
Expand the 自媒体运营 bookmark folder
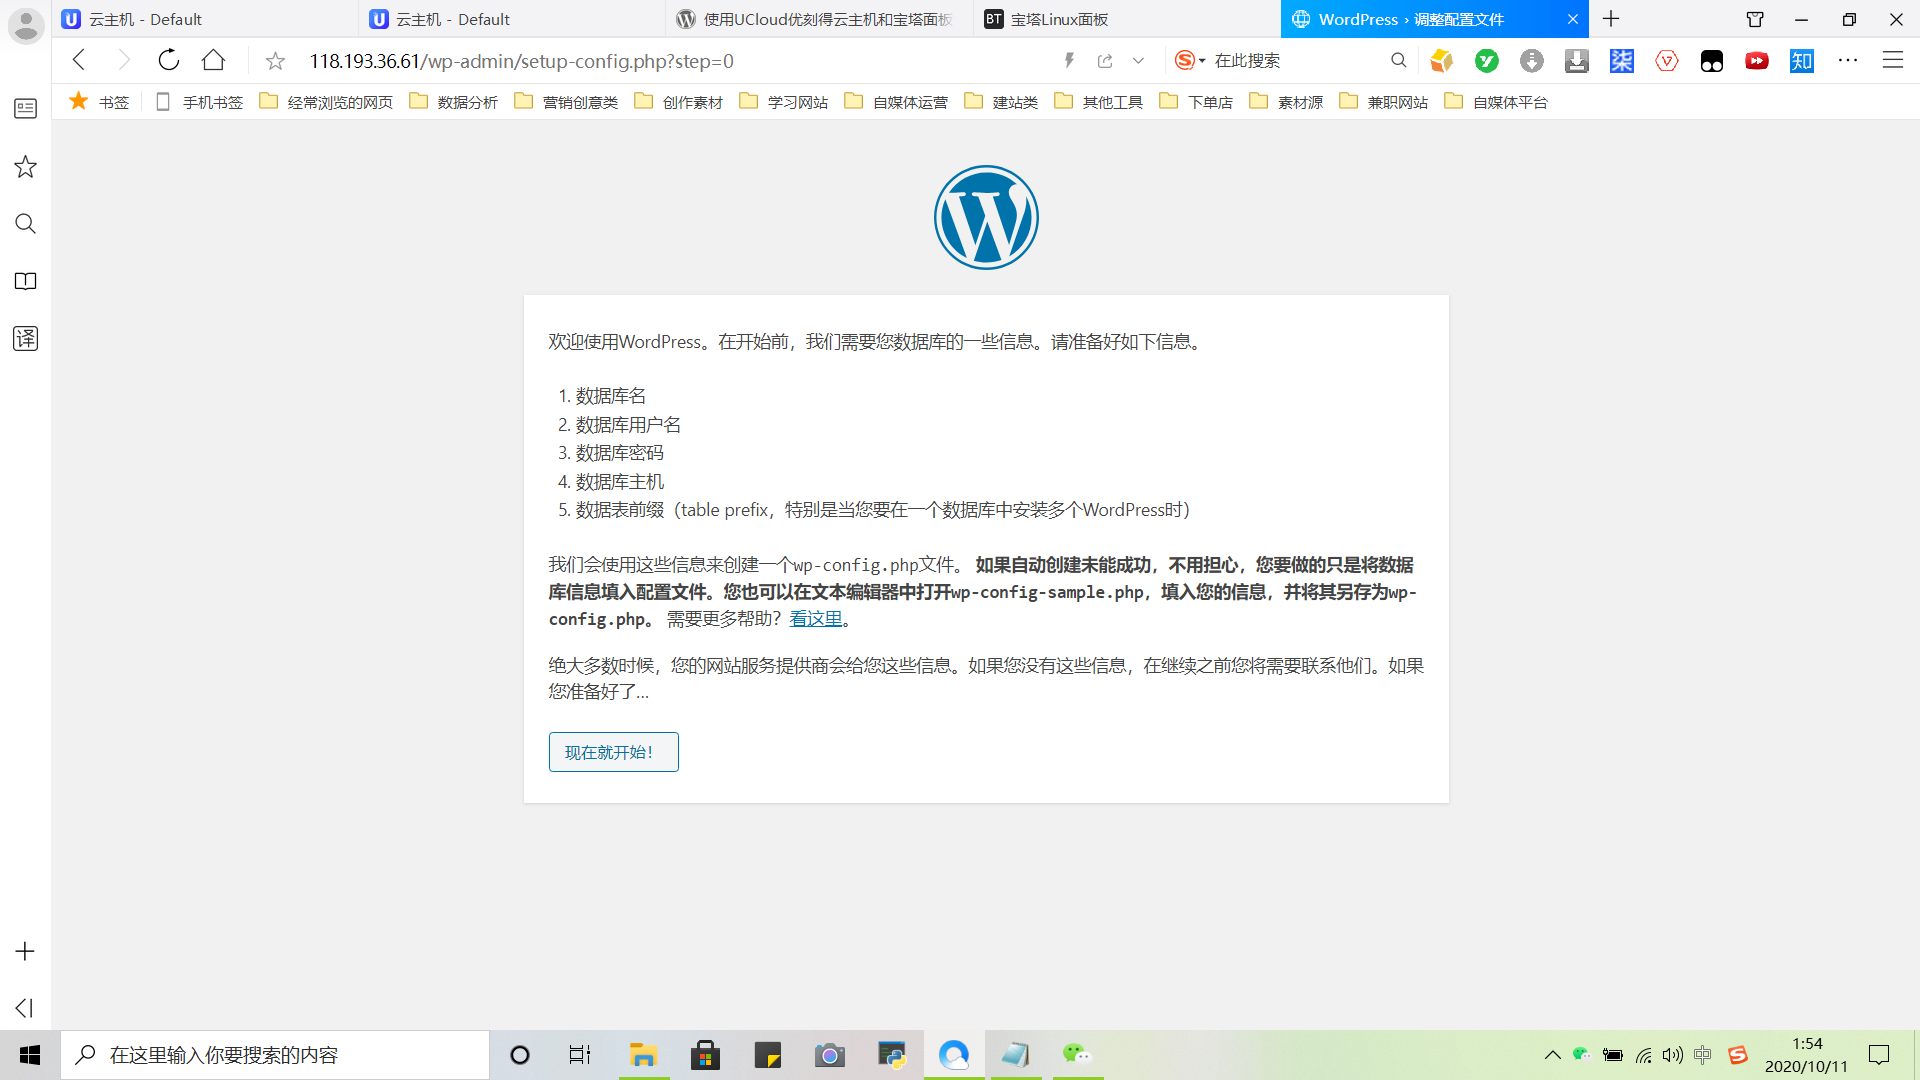coord(896,102)
